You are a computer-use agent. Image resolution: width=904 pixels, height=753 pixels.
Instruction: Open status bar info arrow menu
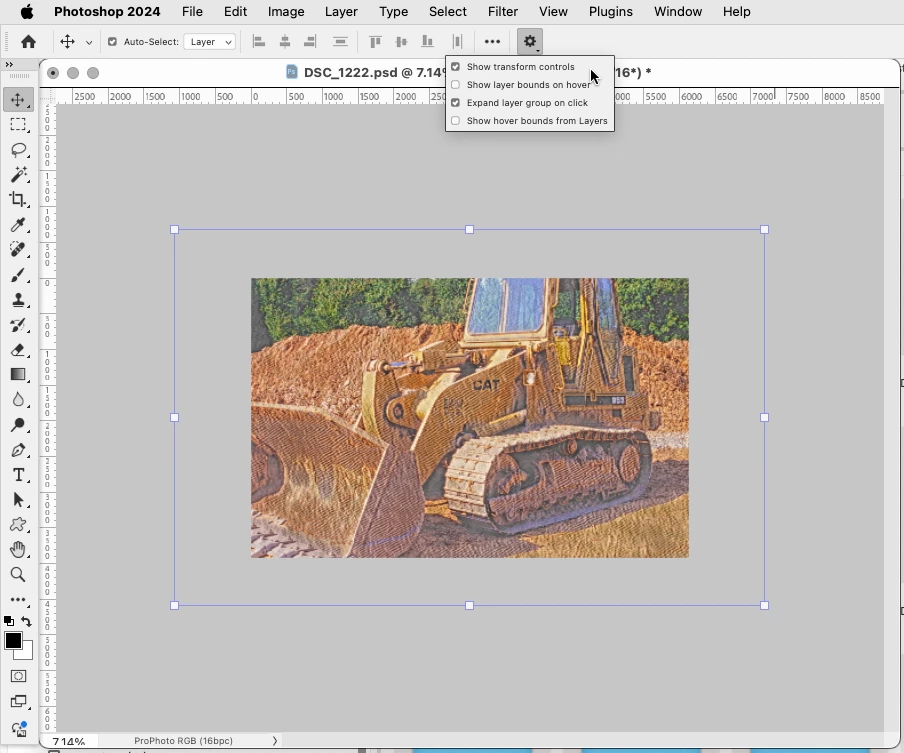pos(274,741)
